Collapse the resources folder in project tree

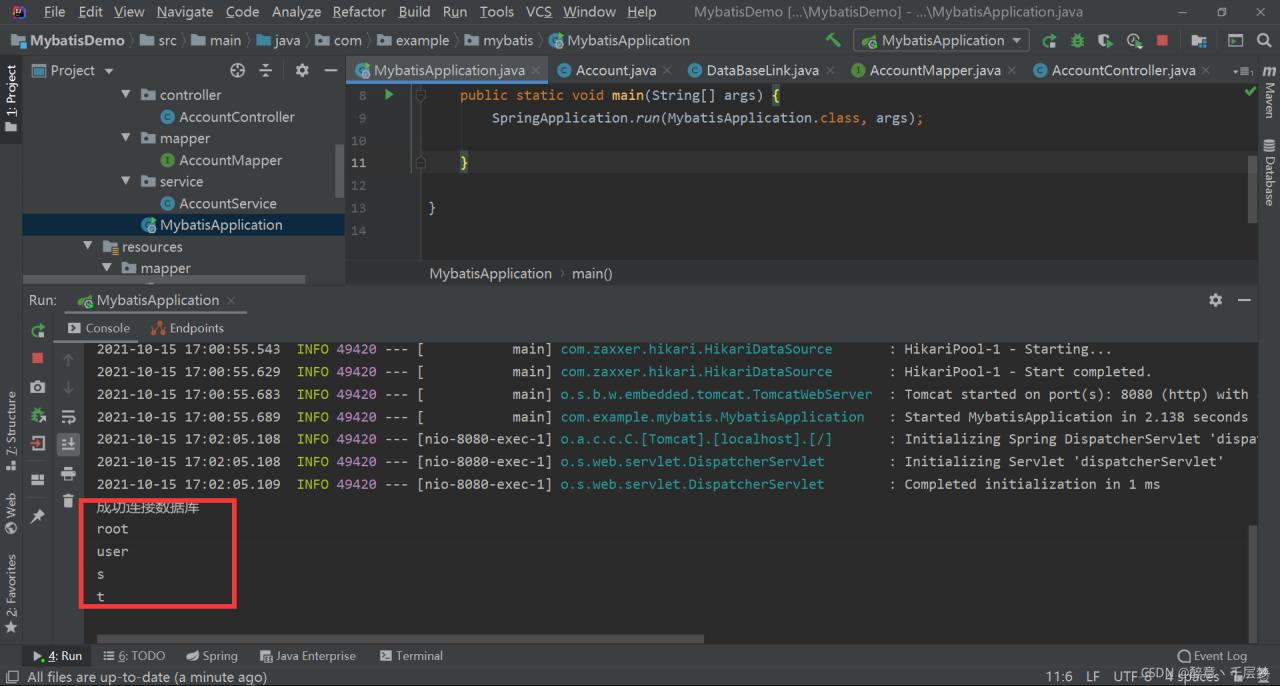click(88, 247)
